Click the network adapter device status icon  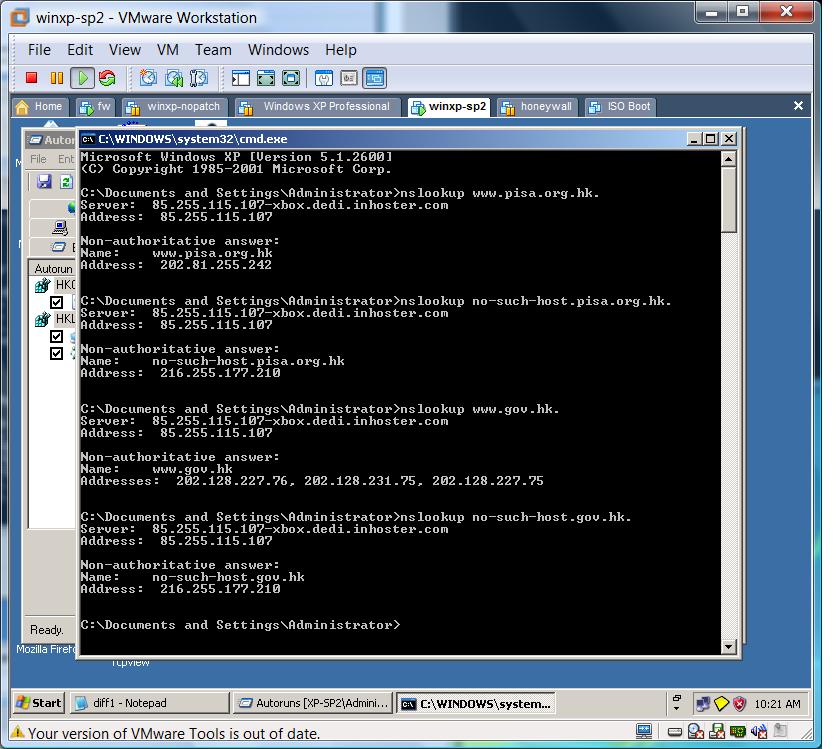tap(738, 731)
